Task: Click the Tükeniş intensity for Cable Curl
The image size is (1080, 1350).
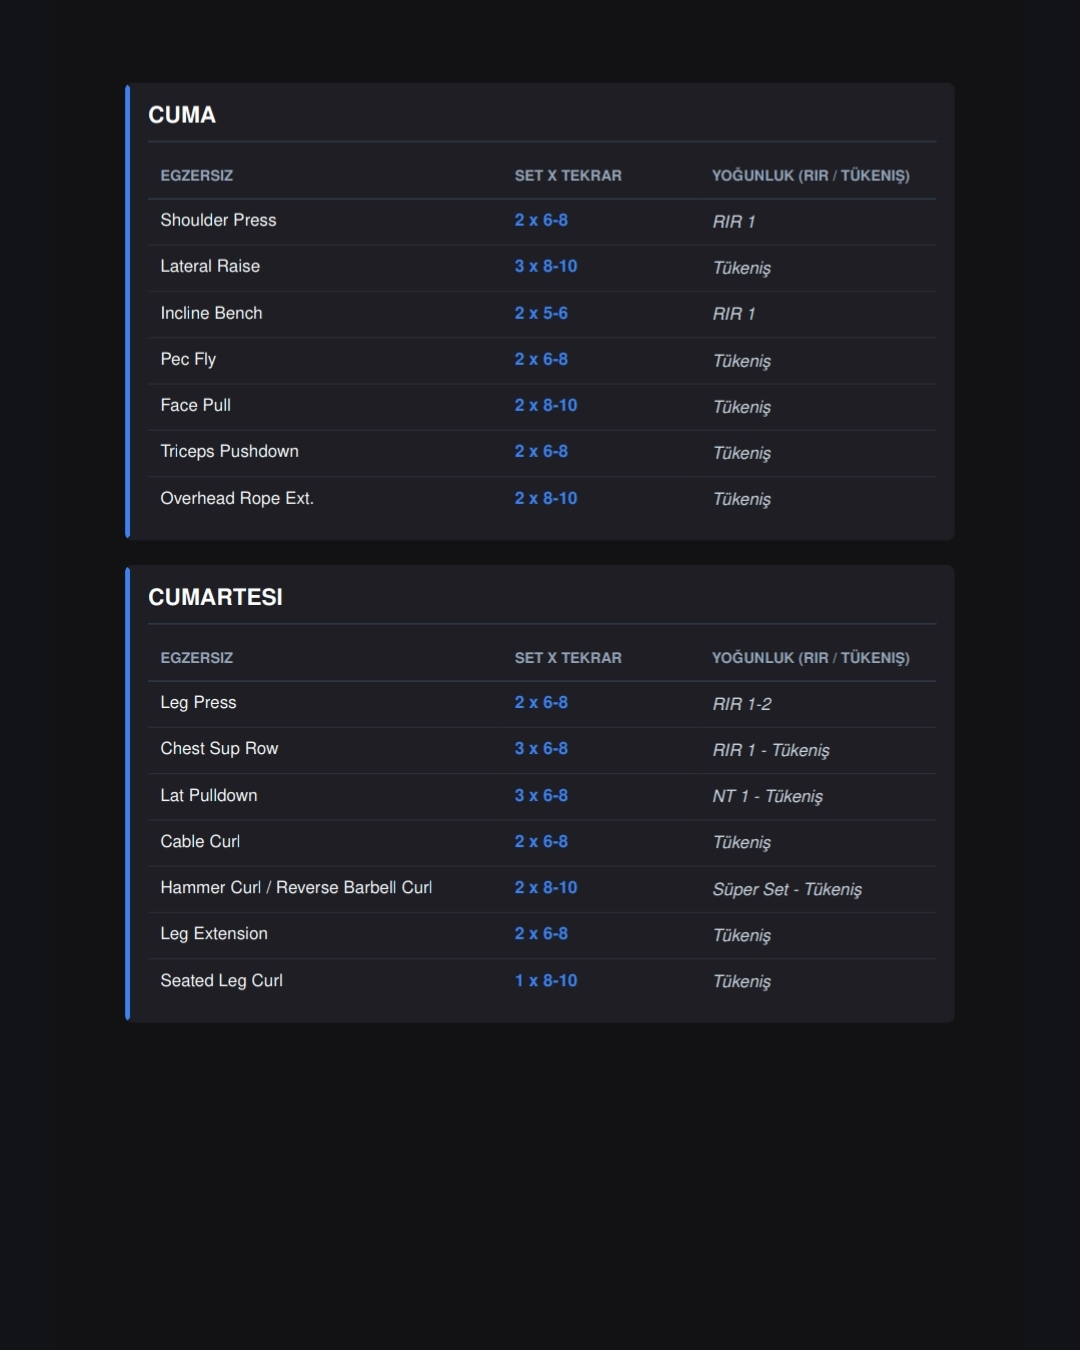Action: click(x=742, y=843)
